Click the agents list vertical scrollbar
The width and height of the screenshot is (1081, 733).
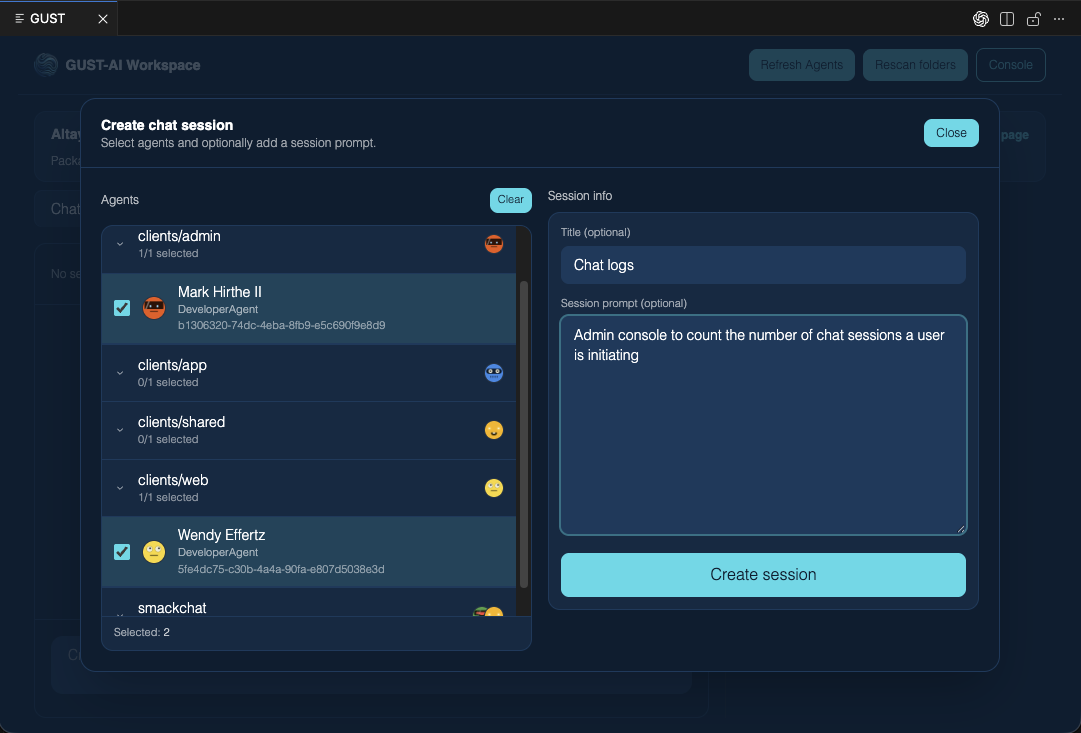(x=523, y=430)
